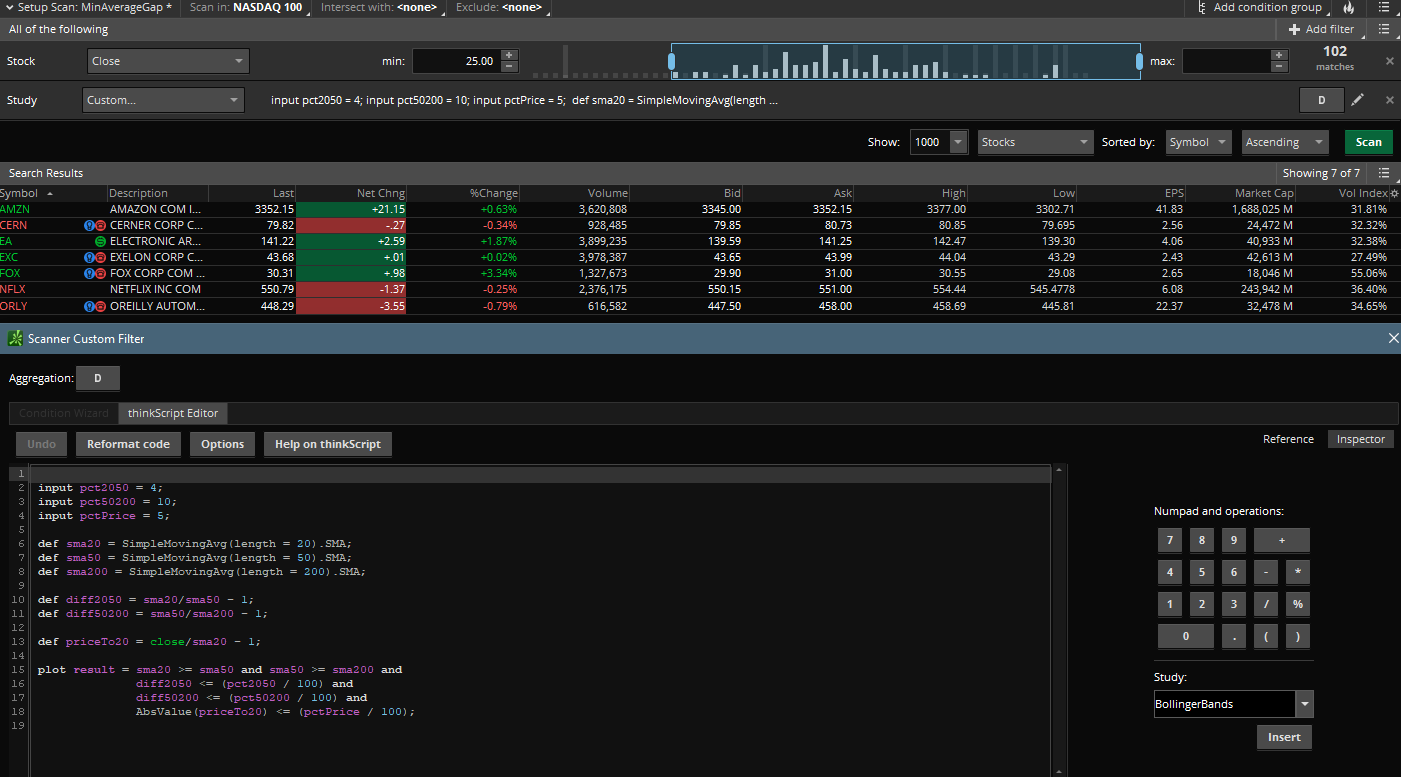Click numpad percent key
Screen dimensions: 1401x777
click(1298, 605)
